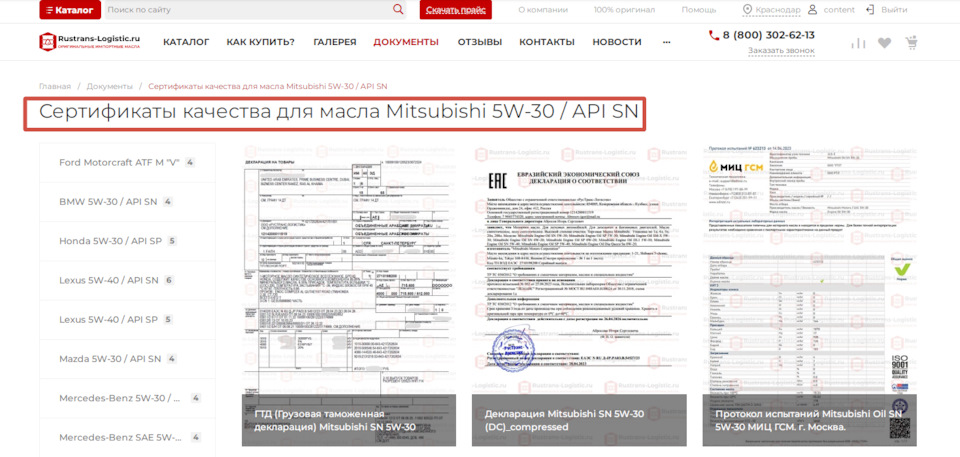Click the logout door icon

[870, 10]
